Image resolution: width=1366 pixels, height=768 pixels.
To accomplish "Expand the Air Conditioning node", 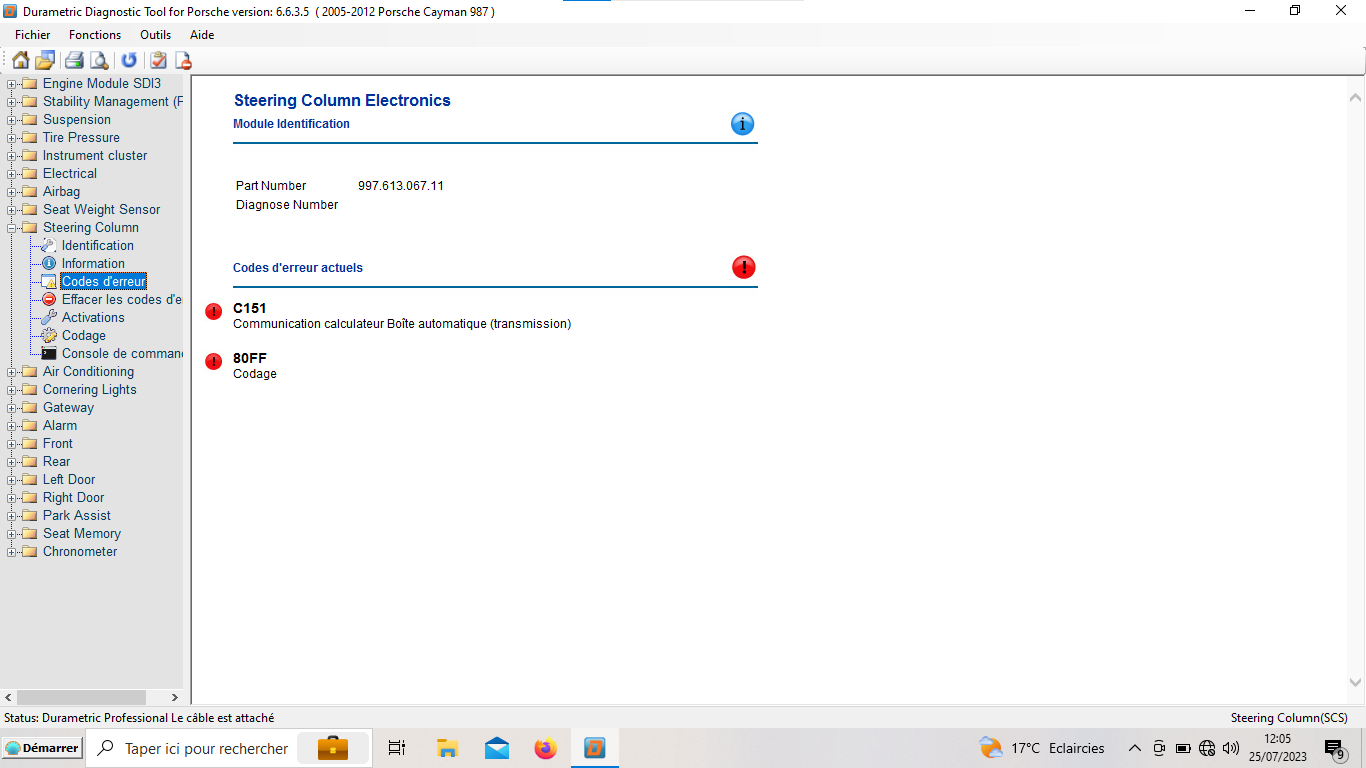I will pyautogui.click(x=12, y=372).
